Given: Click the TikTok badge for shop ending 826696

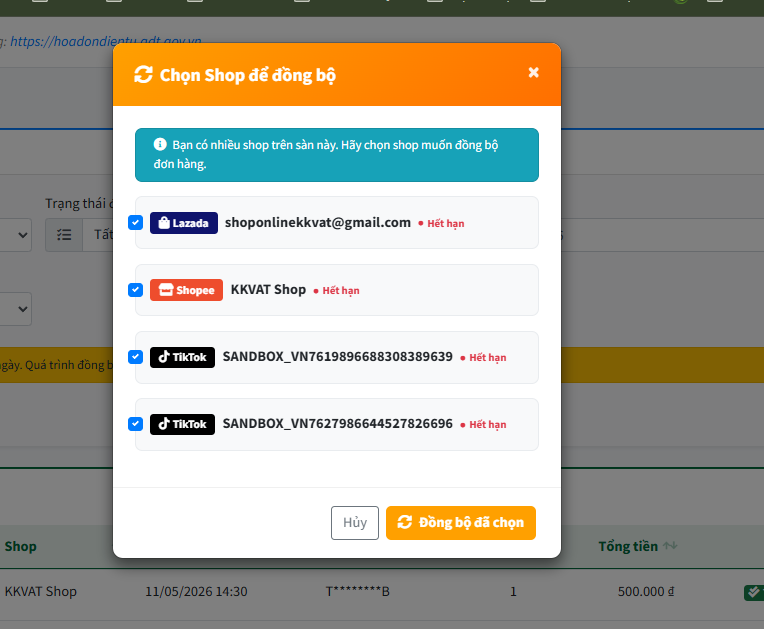Looking at the screenshot, I should coord(182,424).
